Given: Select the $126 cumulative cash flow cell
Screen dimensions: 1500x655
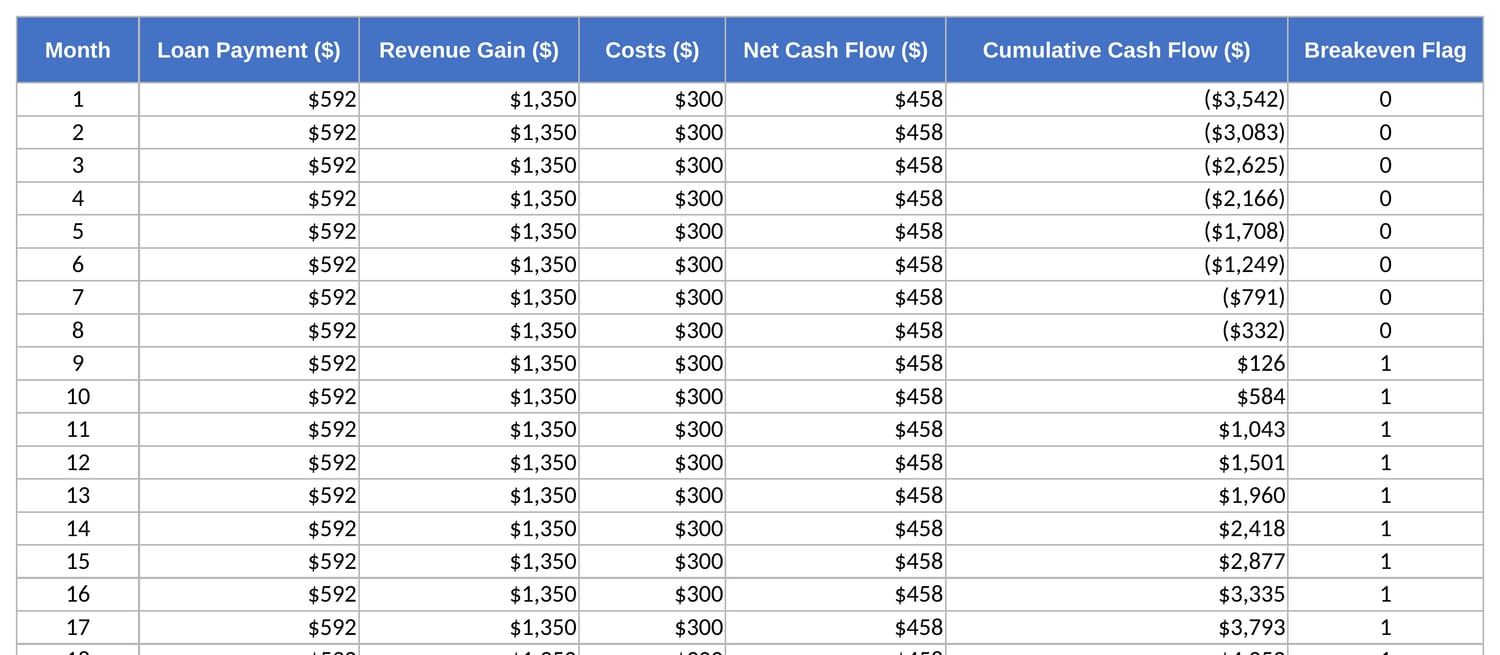Looking at the screenshot, I should pyautogui.click(x=1117, y=363).
